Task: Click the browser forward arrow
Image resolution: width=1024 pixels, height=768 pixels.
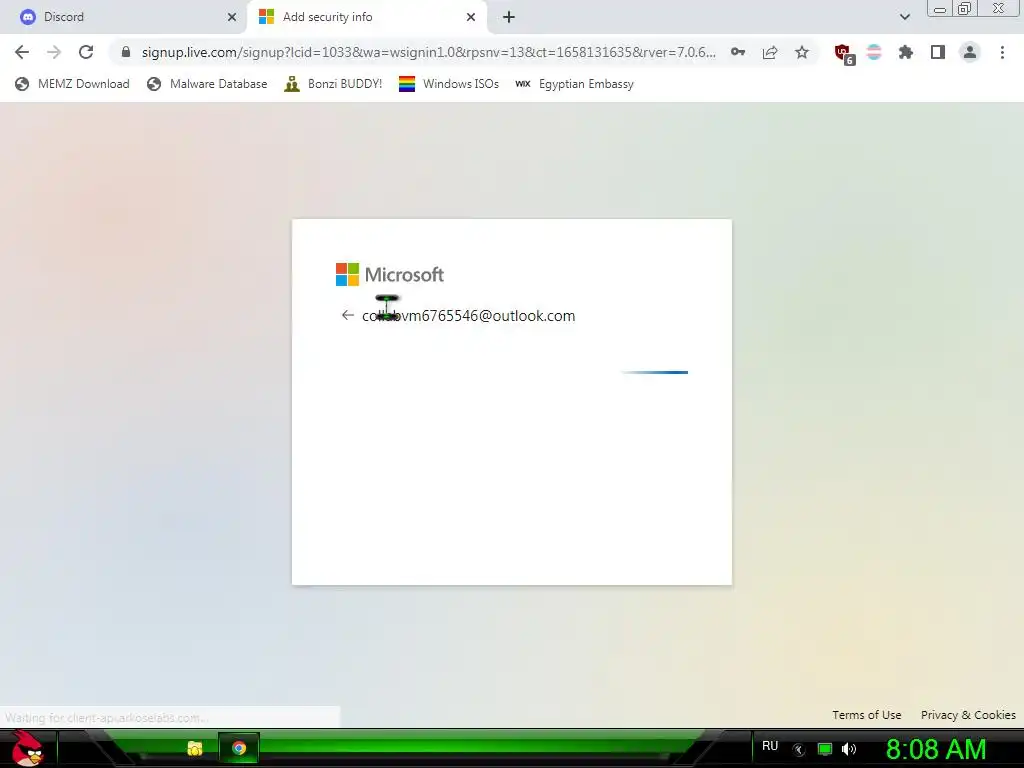Action: pos(54,52)
